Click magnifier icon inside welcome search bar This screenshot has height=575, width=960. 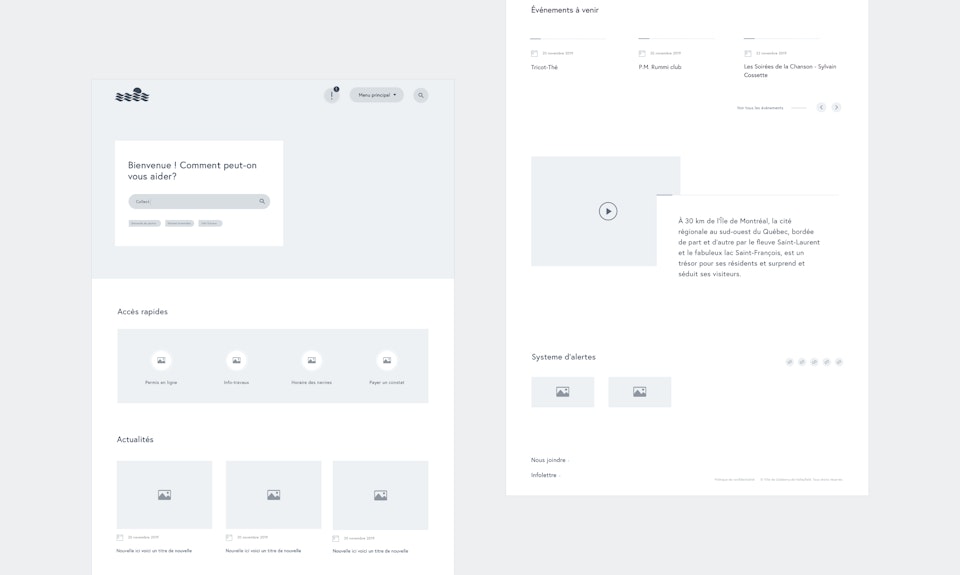(262, 201)
